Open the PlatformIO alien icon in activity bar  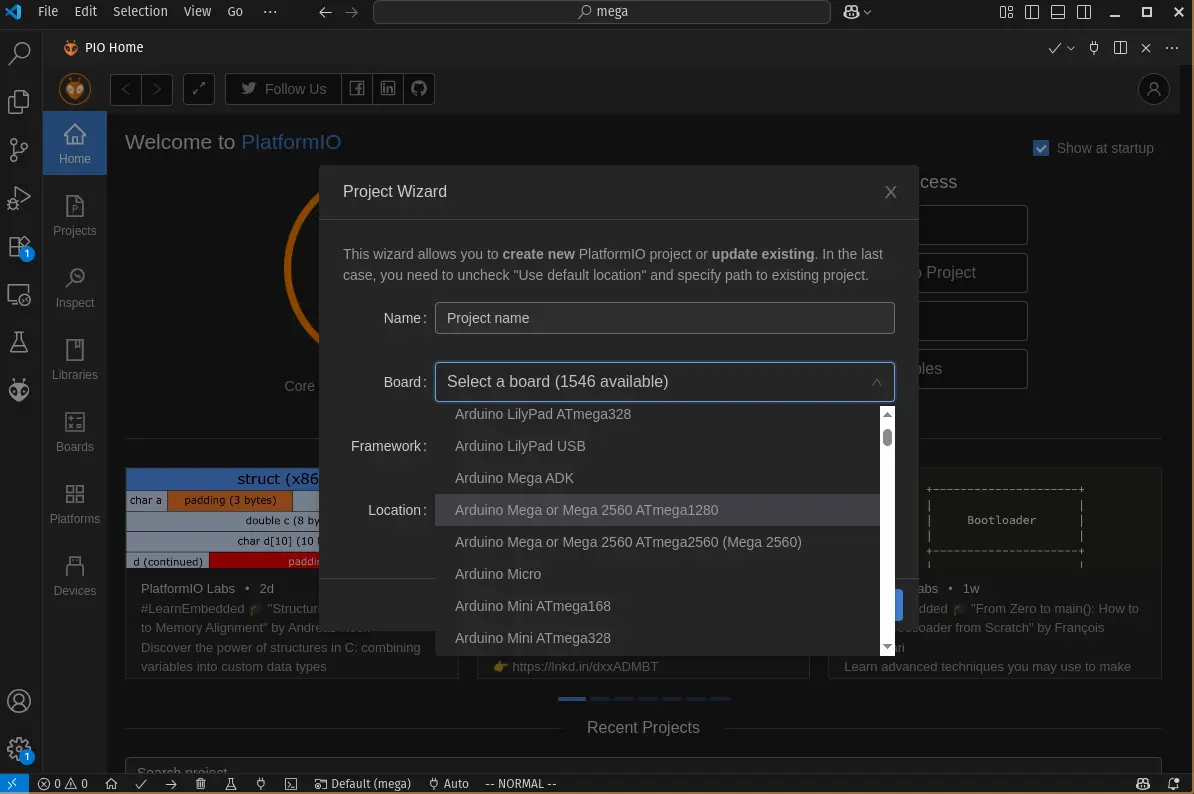19,390
